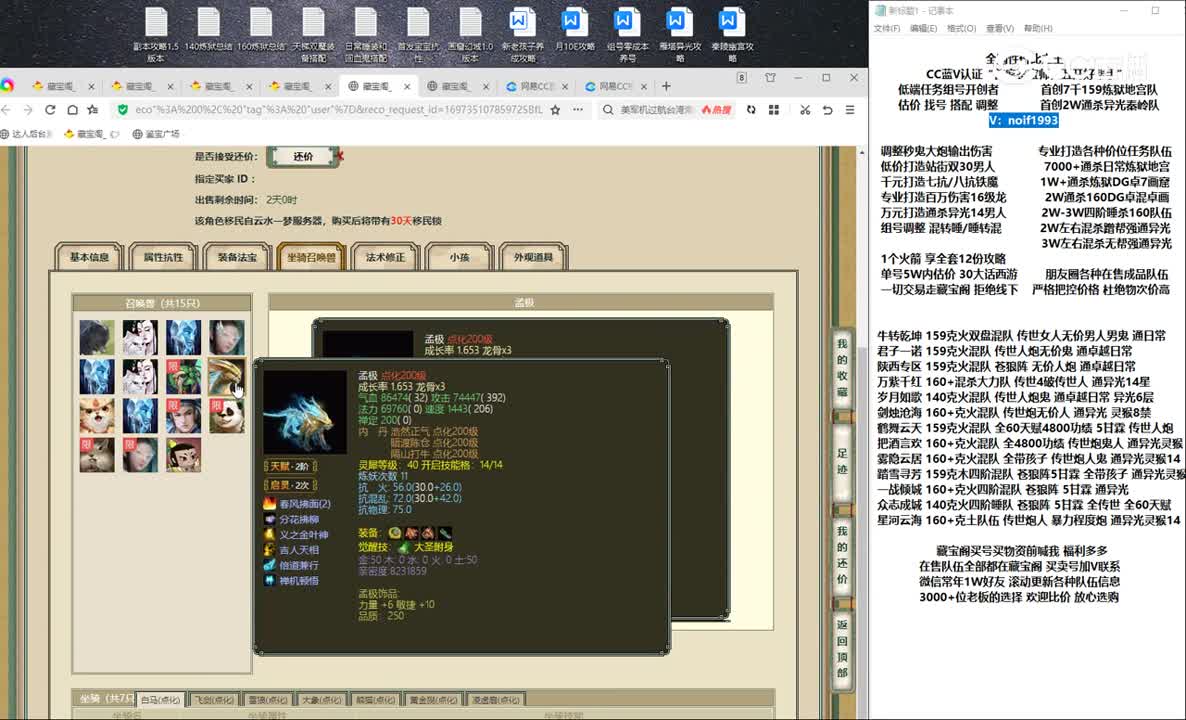This screenshot has height=720, width=1186.
Task: Click the 天赋·2阶 badge
Action: click(x=290, y=466)
